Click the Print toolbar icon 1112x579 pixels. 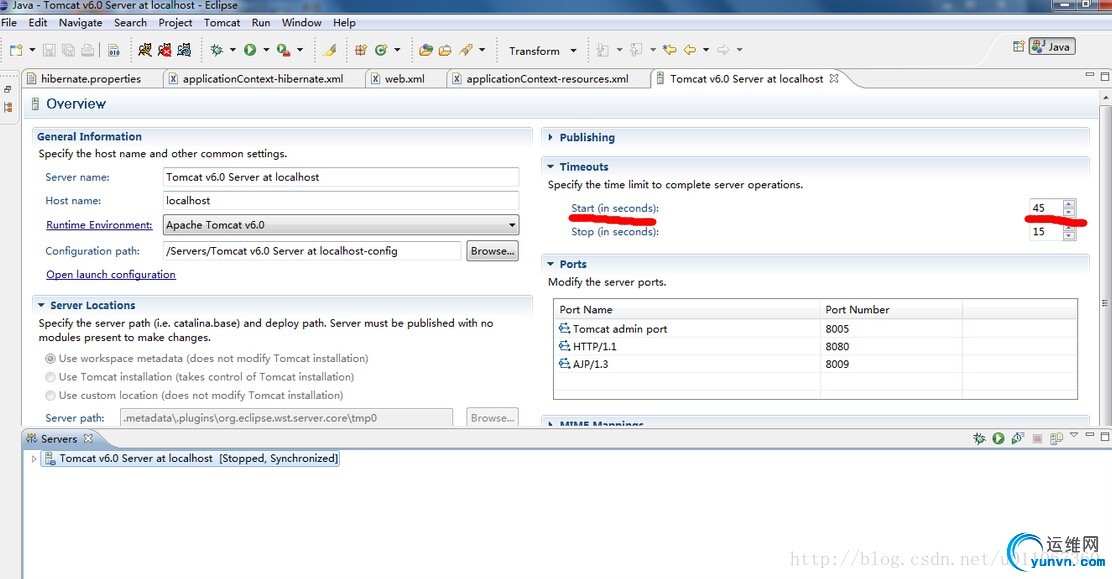[87, 50]
